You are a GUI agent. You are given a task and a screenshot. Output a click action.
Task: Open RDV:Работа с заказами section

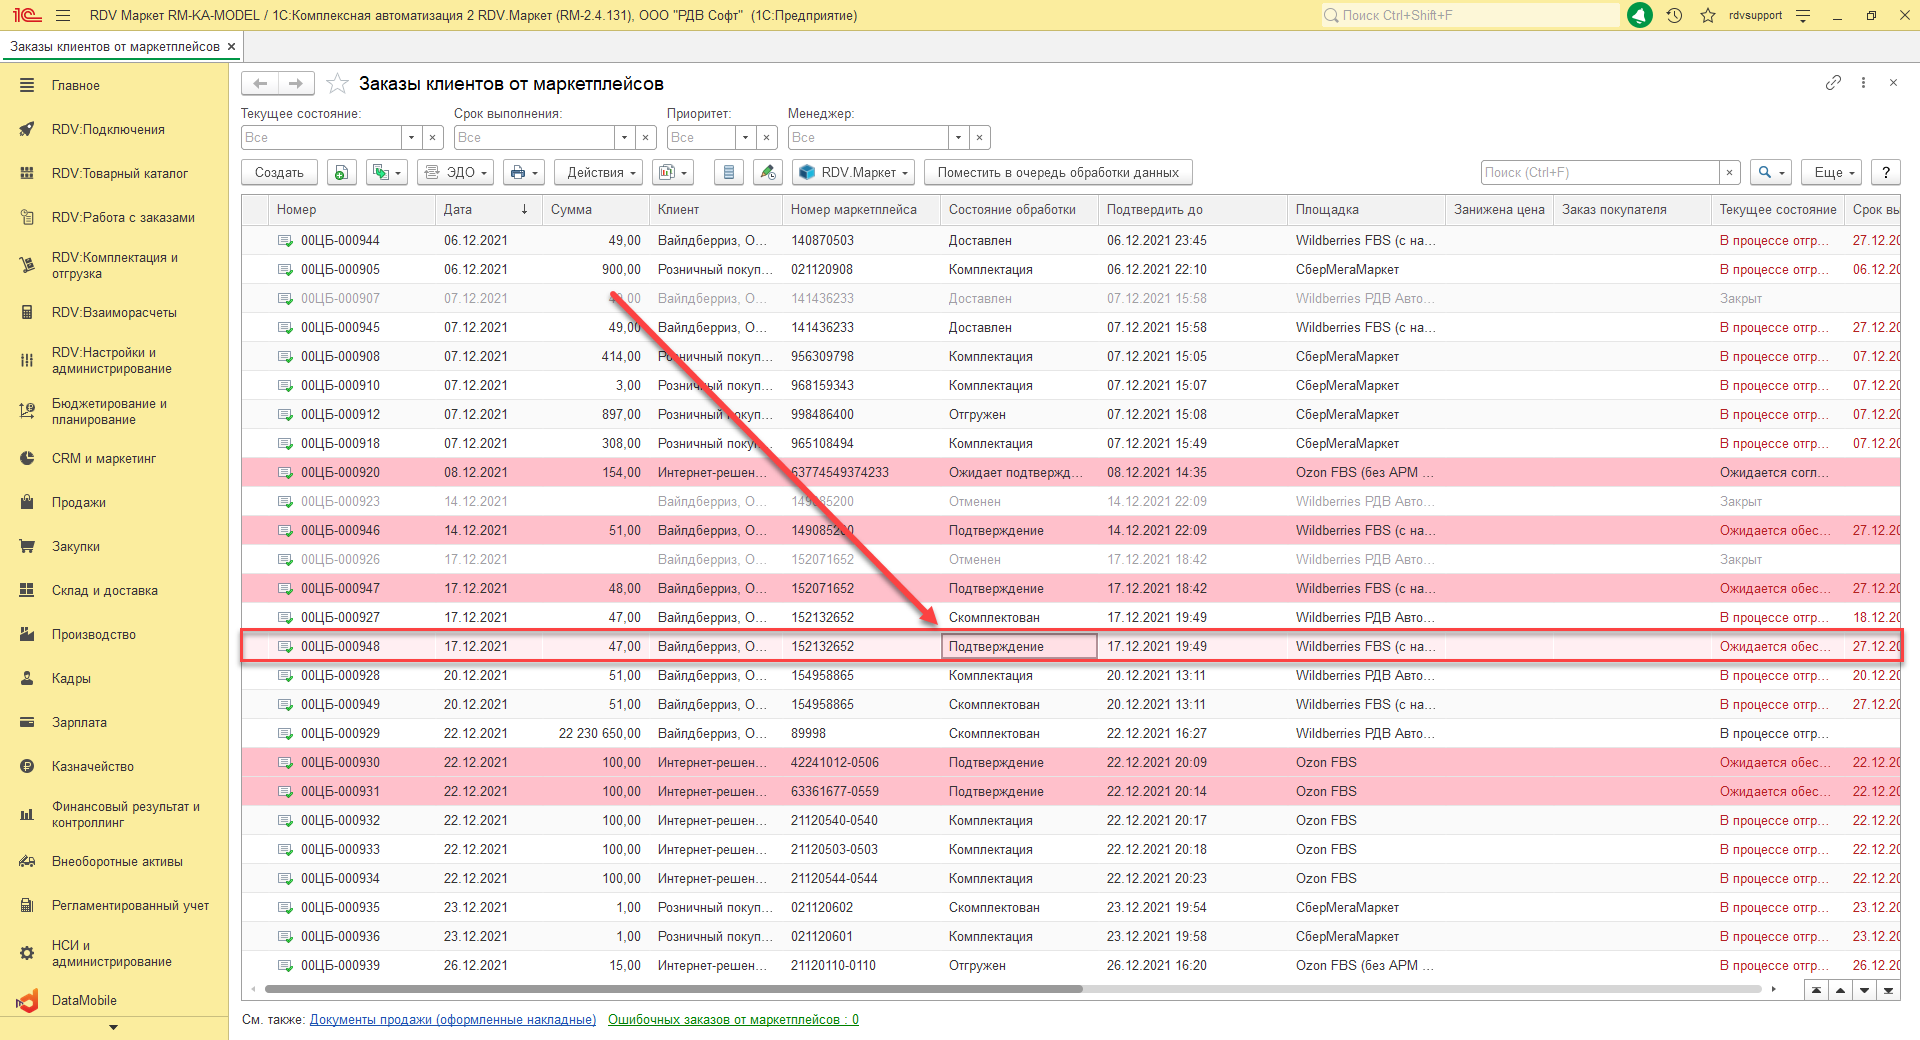(123, 217)
